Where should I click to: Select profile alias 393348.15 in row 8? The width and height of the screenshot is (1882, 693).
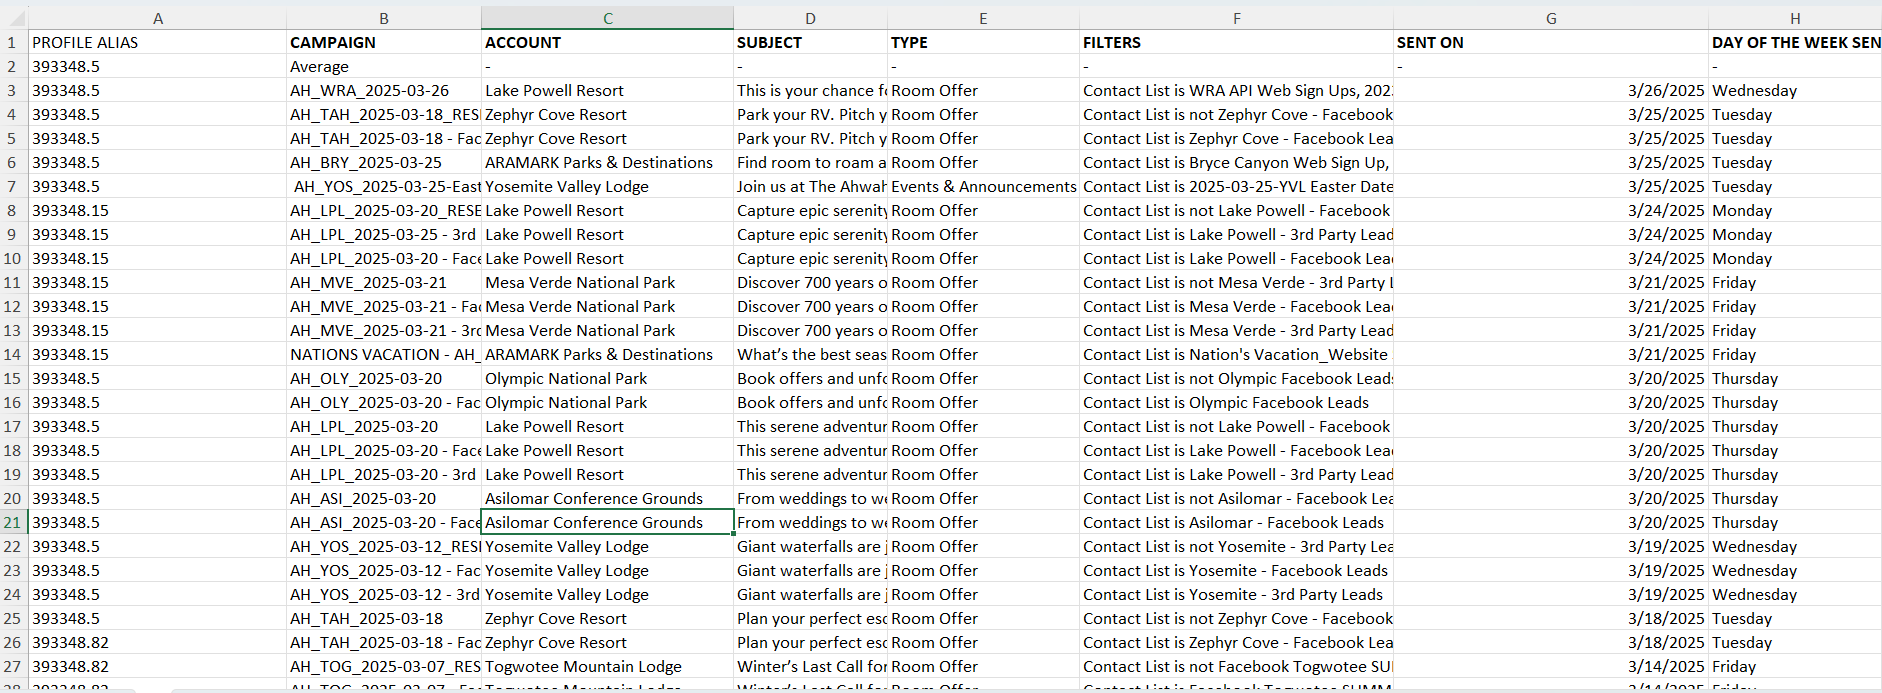coord(157,210)
